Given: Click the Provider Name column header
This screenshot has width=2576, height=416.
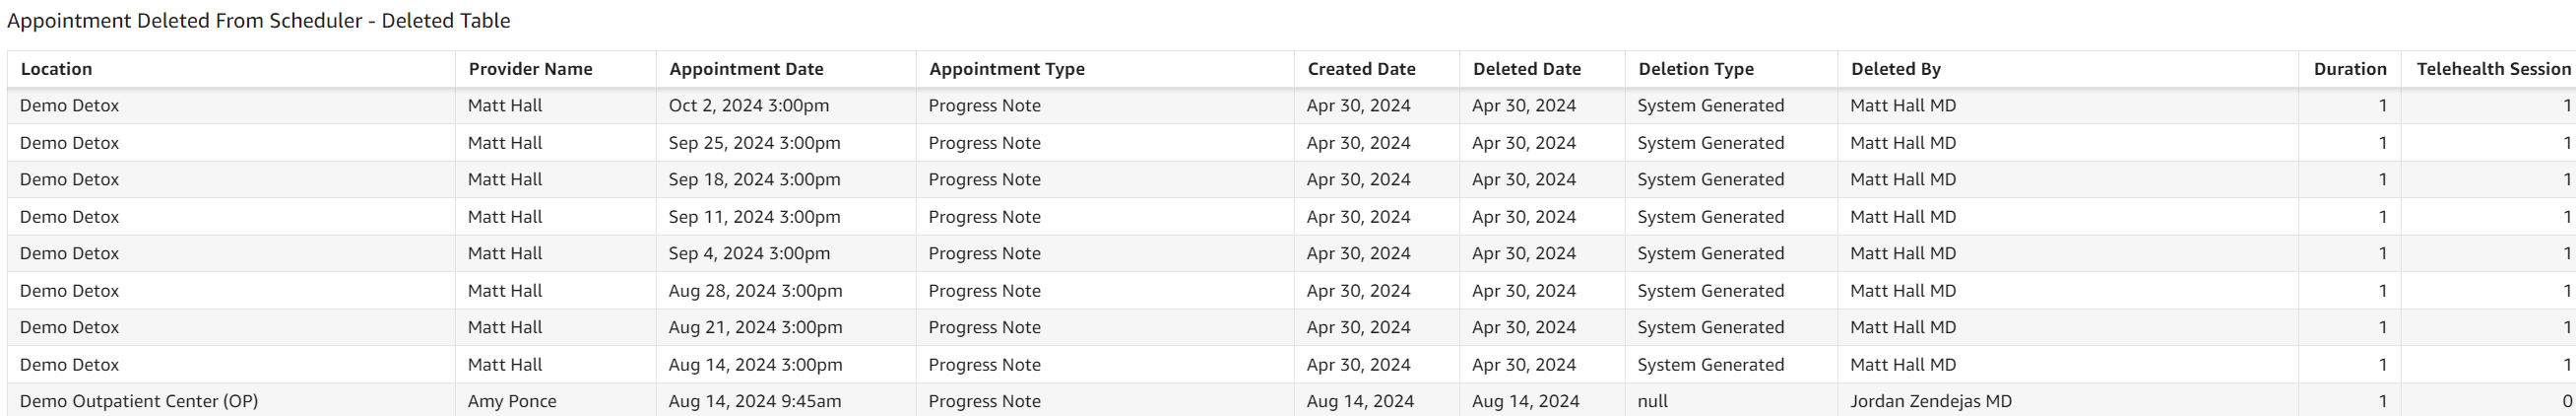Looking at the screenshot, I should click(530, 69).
